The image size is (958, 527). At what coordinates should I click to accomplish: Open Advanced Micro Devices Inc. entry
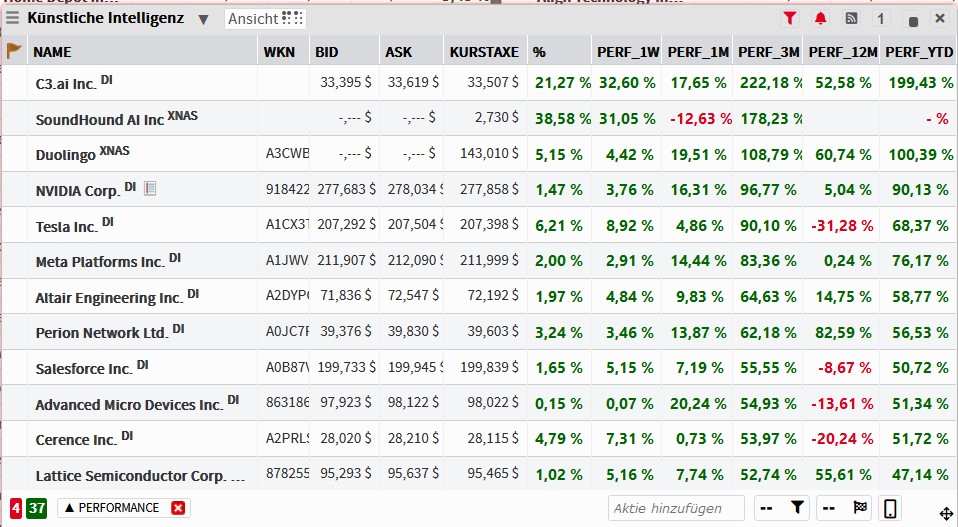click(x=130, y=405)
